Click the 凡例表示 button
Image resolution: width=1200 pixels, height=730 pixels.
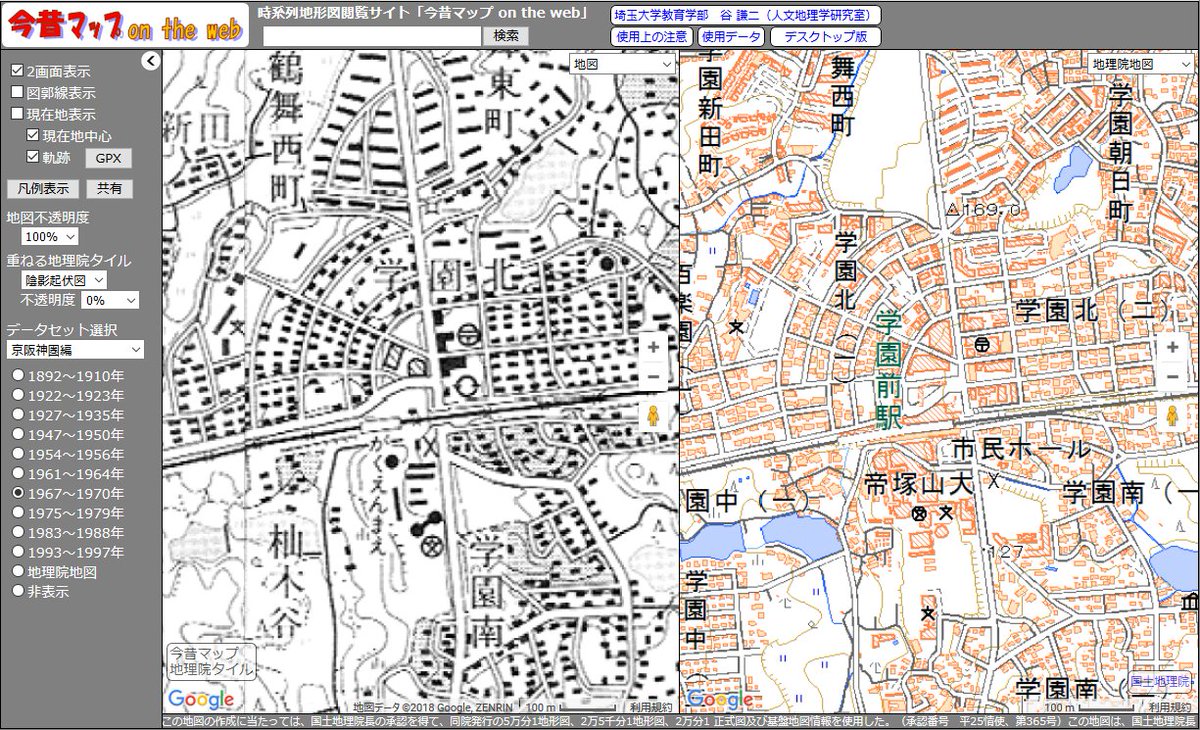point(43,188)
